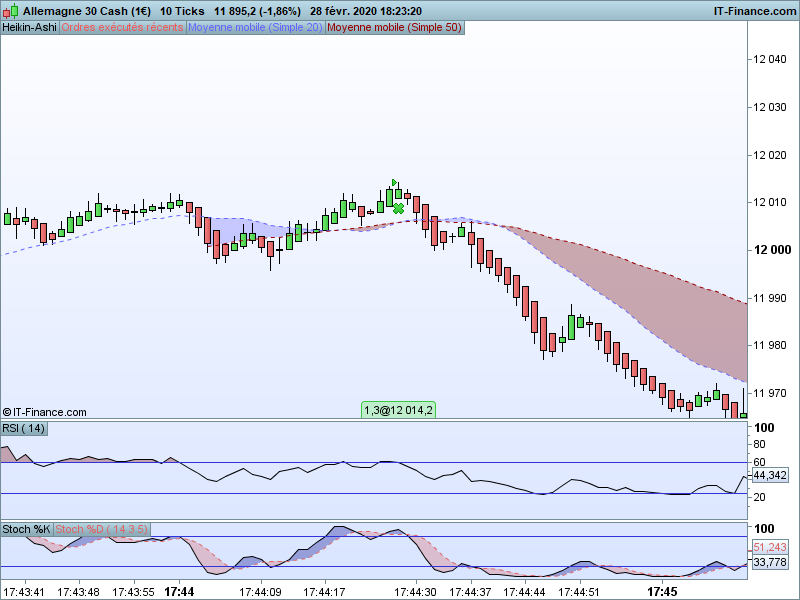Click the green cross executed-order marker

[398, 209]
